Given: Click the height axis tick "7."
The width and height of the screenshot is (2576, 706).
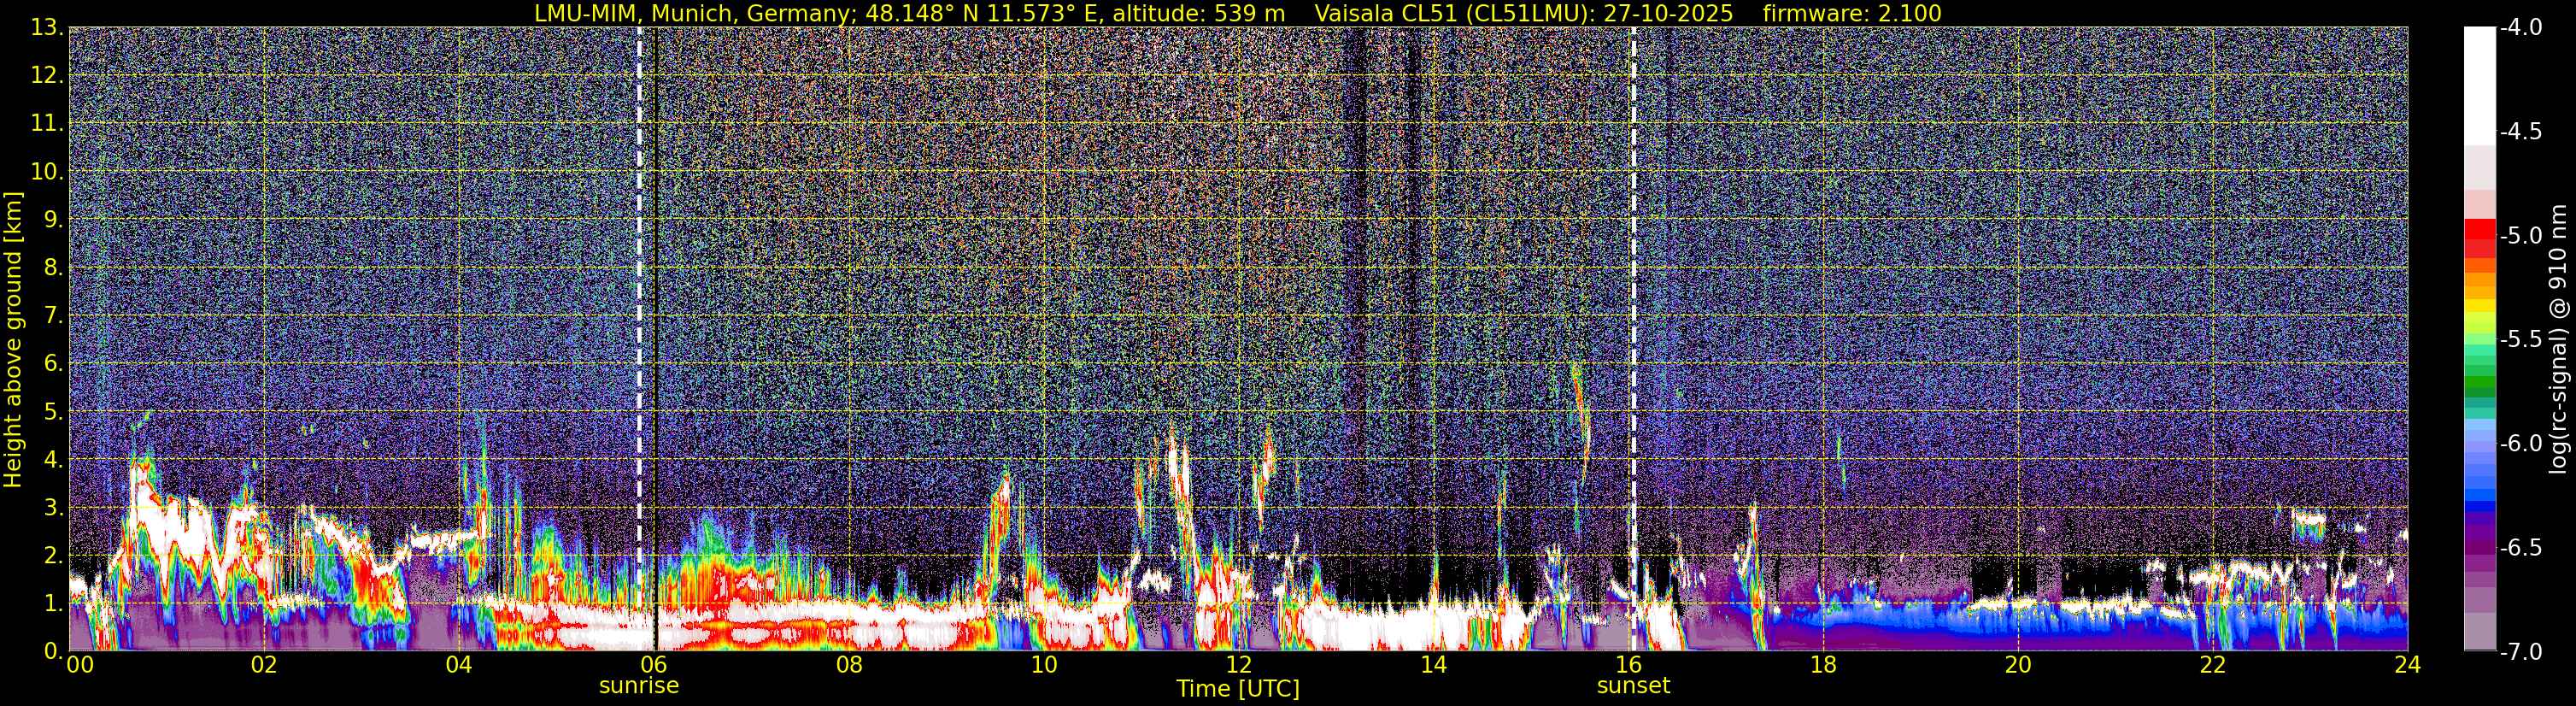Looking at the screenshot, I should [x=53, y=316].
